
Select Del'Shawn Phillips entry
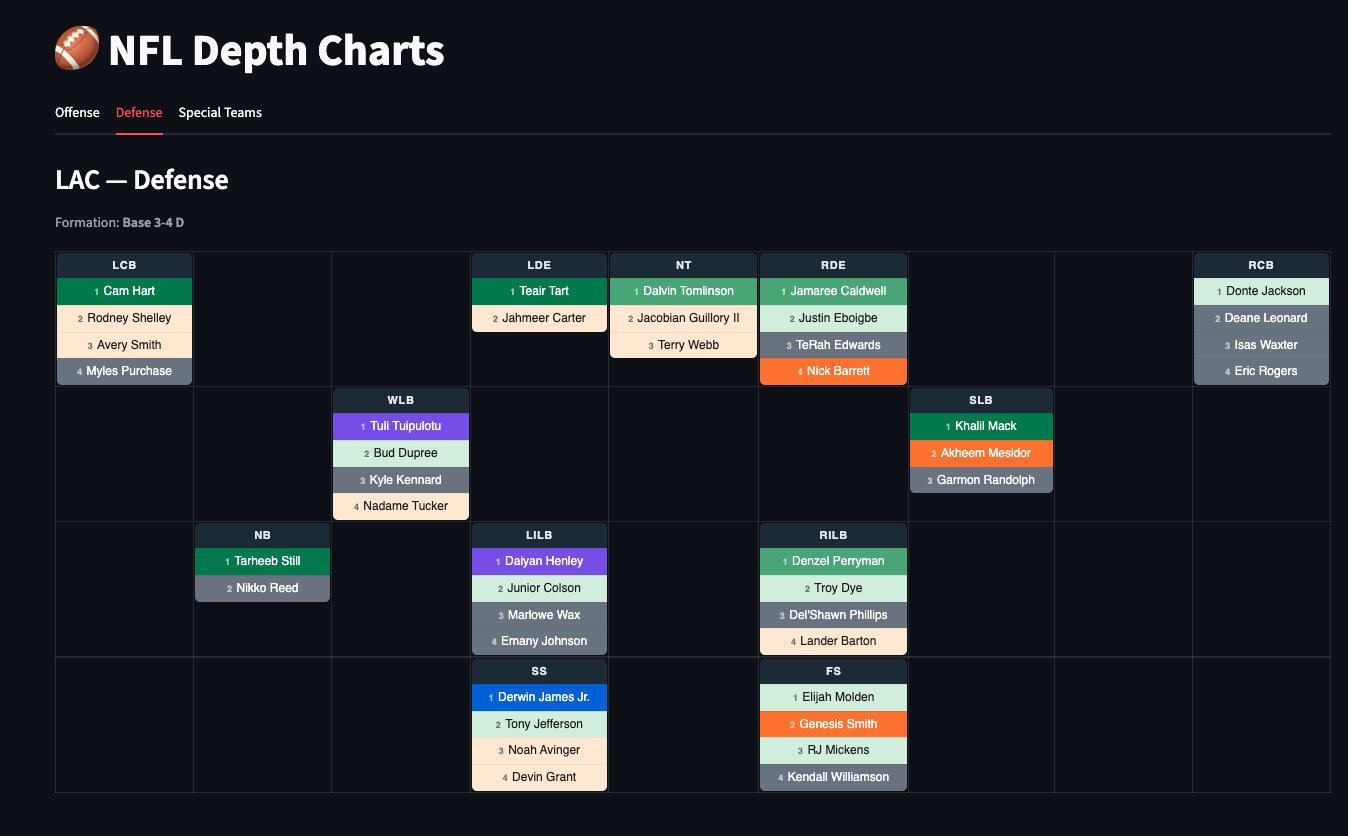tap(833, 615)
